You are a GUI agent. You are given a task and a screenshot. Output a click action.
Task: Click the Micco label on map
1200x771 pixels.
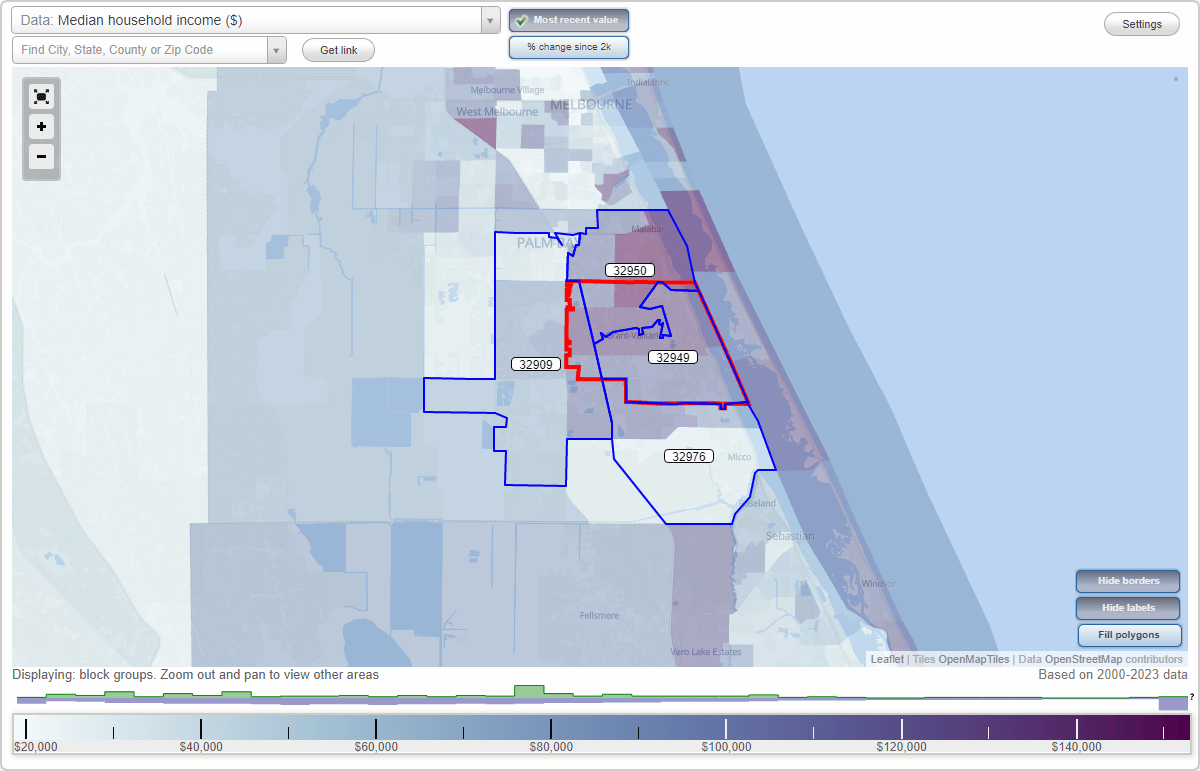(739, 457)
